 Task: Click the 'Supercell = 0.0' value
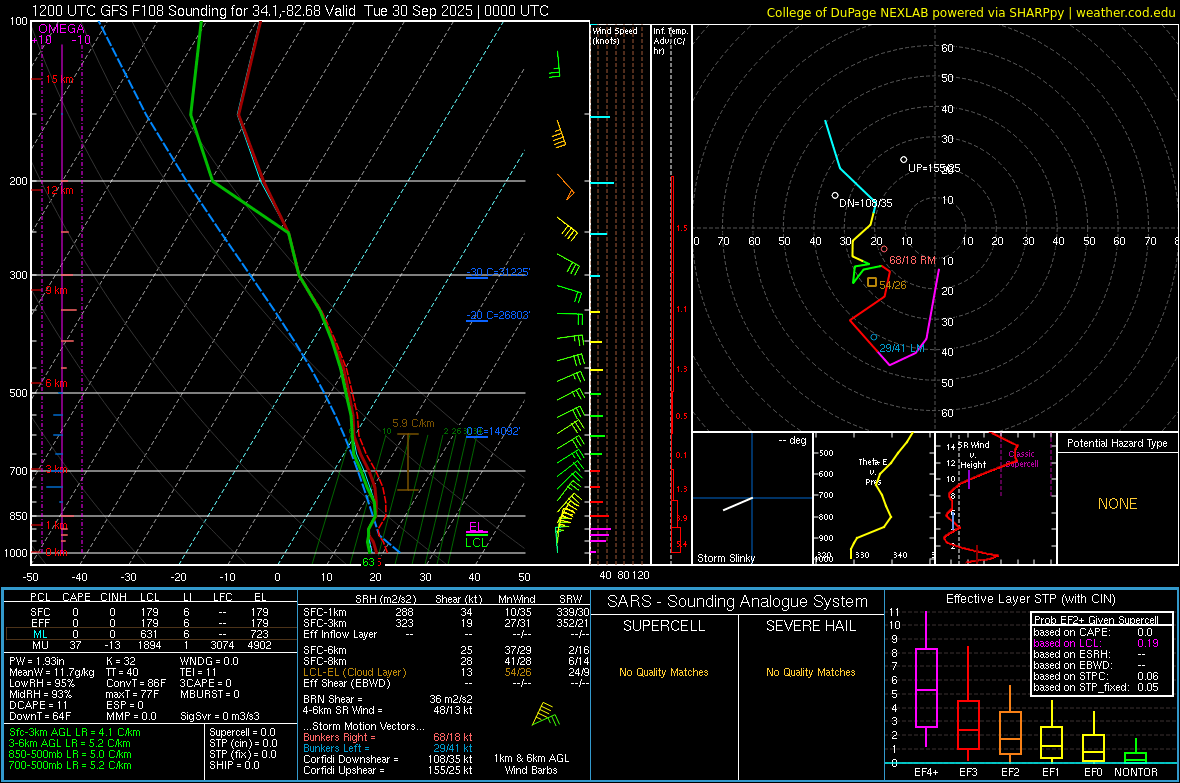tap(242, 732)
